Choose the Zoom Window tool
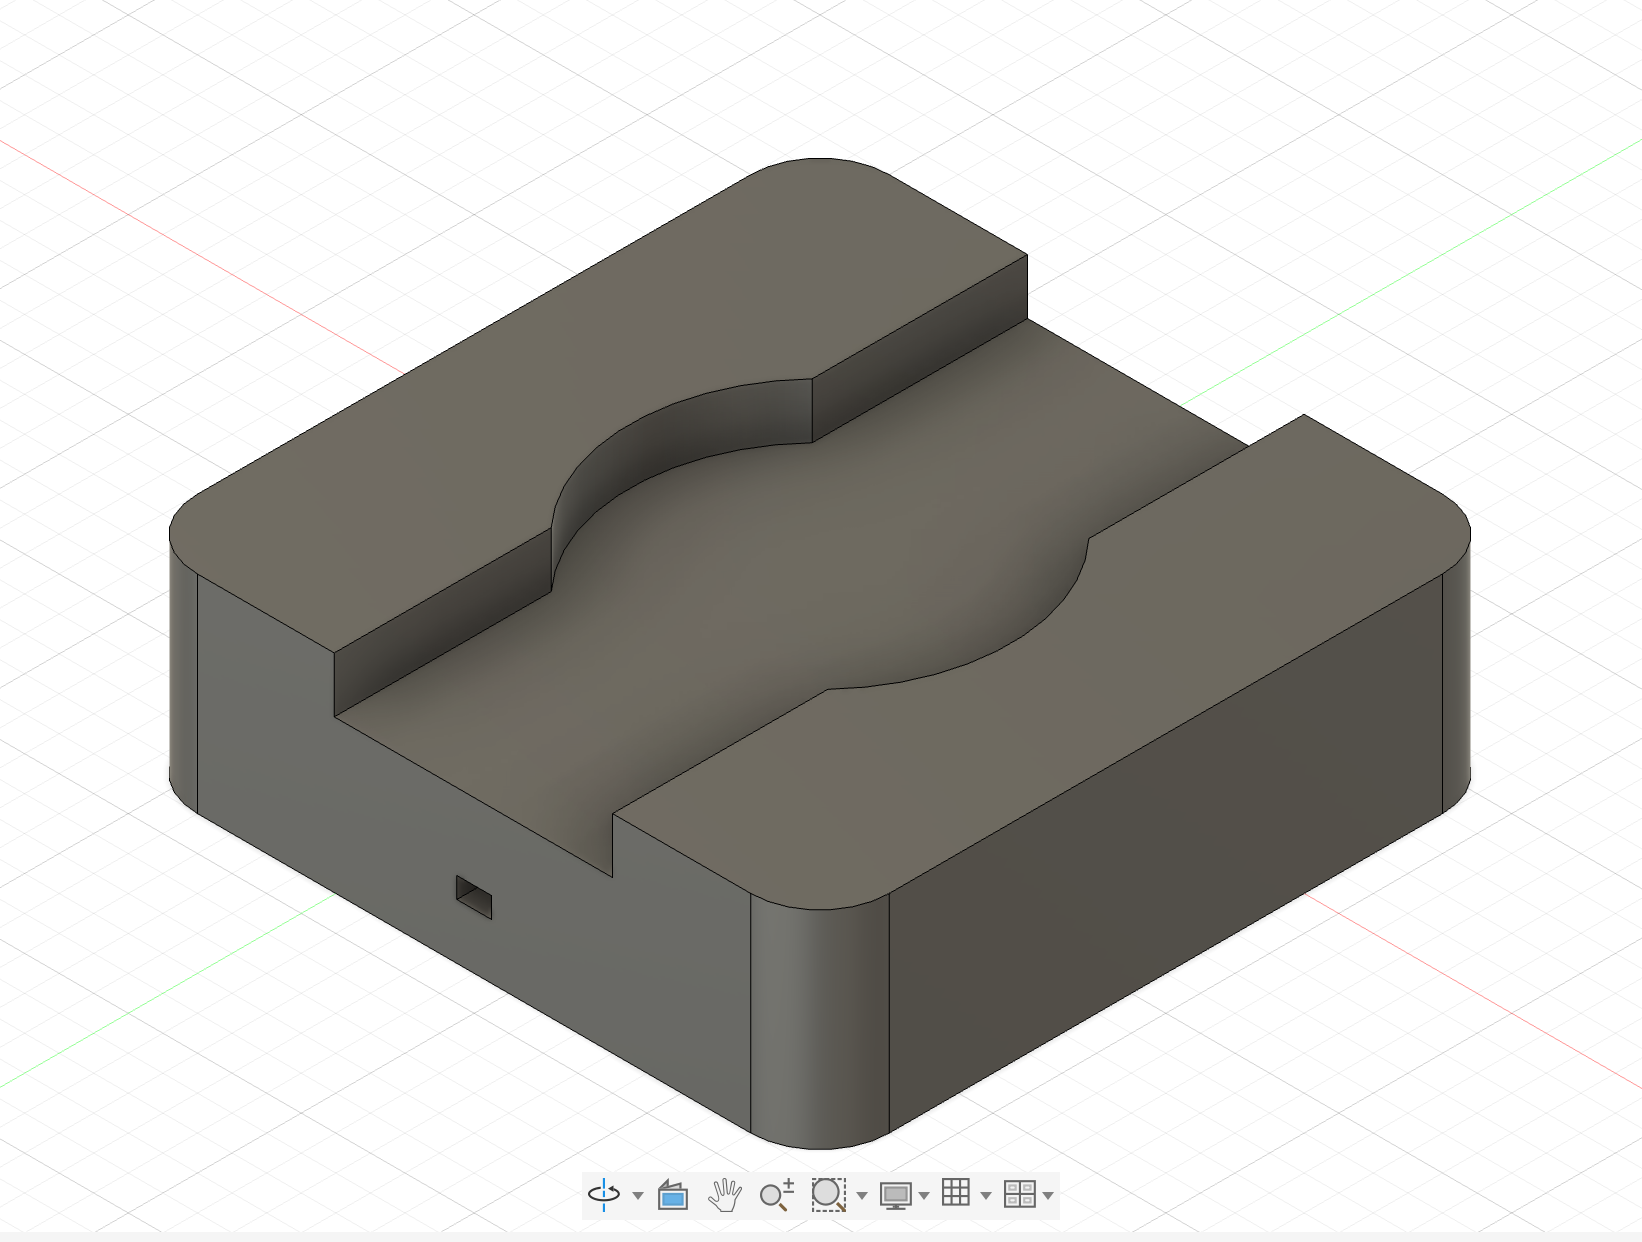The width and height of the screenshot is (1642, 1242). coord(828,1195)
